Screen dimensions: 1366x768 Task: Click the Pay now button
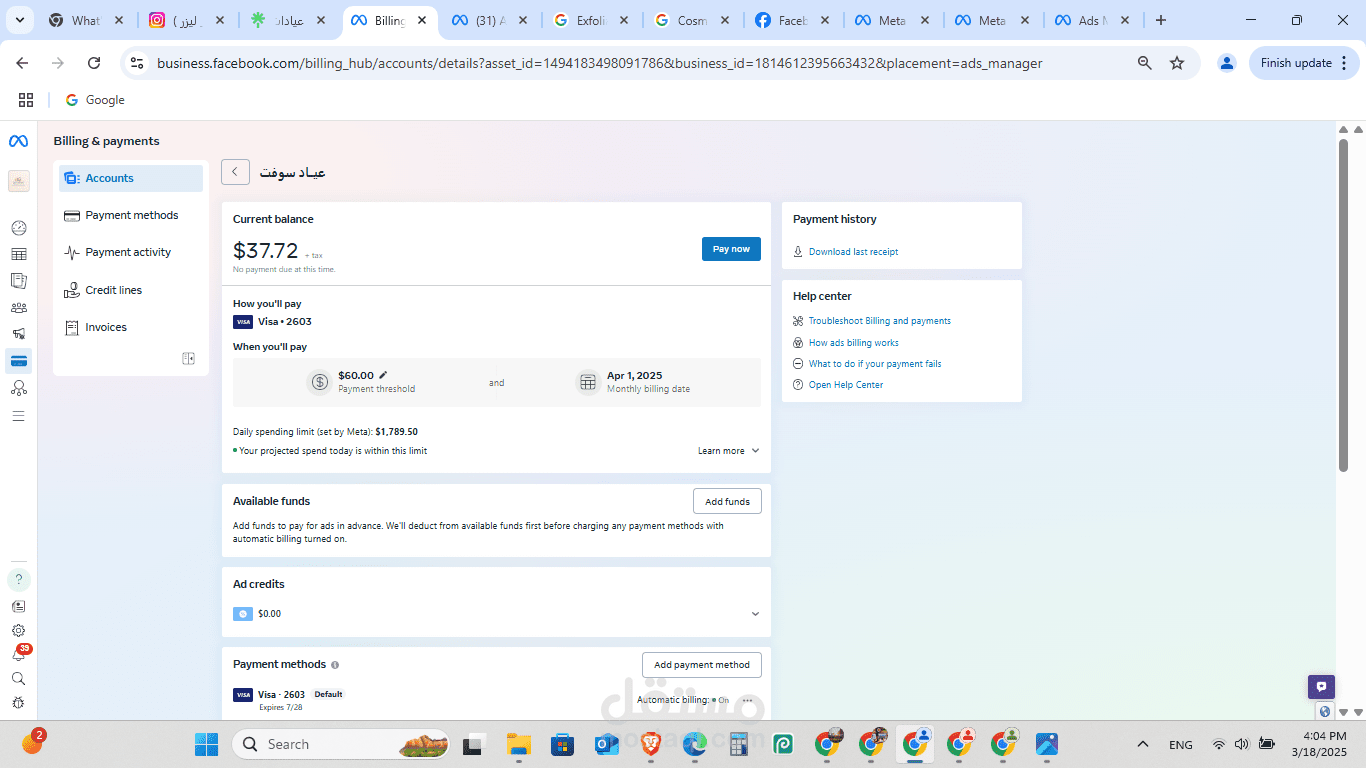click(x=731, y=249)
